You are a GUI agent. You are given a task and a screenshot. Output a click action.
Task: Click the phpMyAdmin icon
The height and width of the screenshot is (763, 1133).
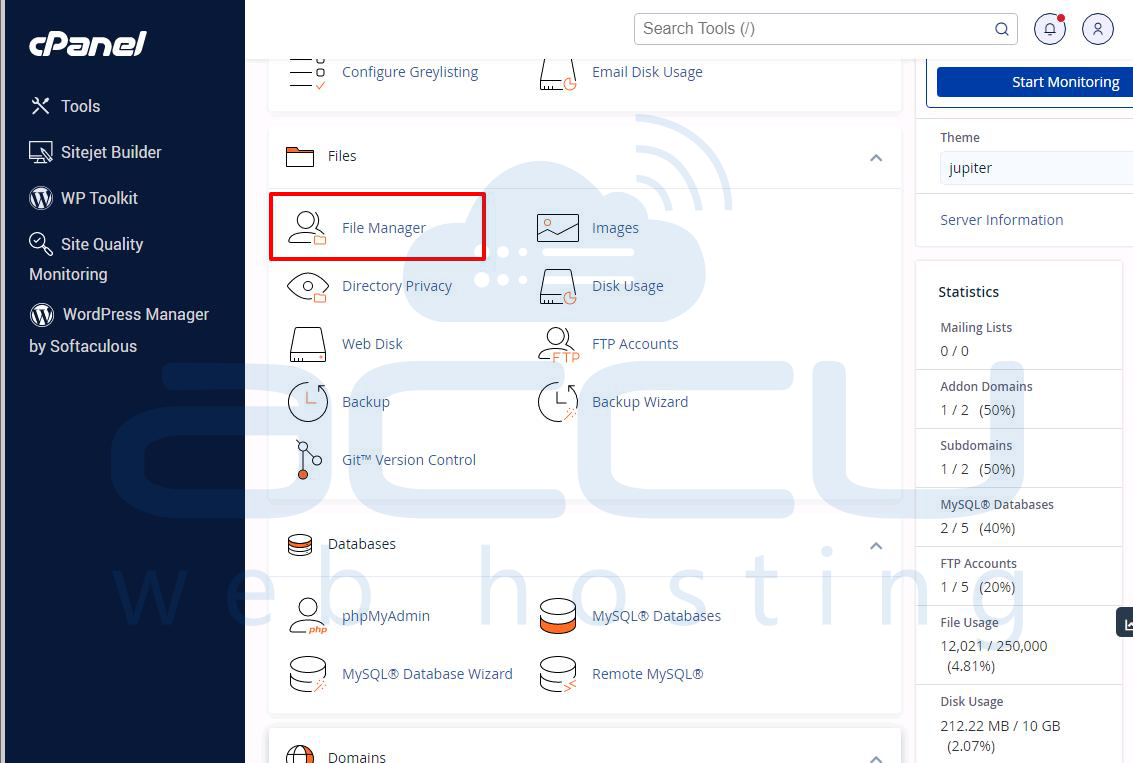[x=309, y=616]
